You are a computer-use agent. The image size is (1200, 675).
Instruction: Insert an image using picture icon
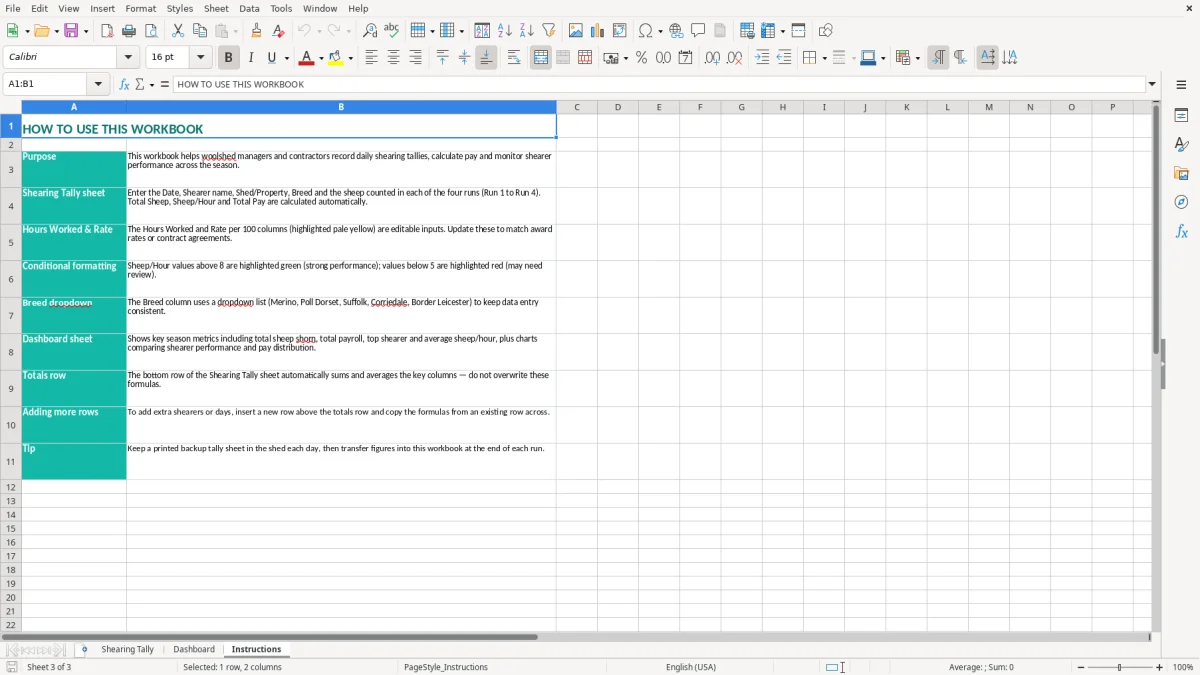(x=576, y=31)
